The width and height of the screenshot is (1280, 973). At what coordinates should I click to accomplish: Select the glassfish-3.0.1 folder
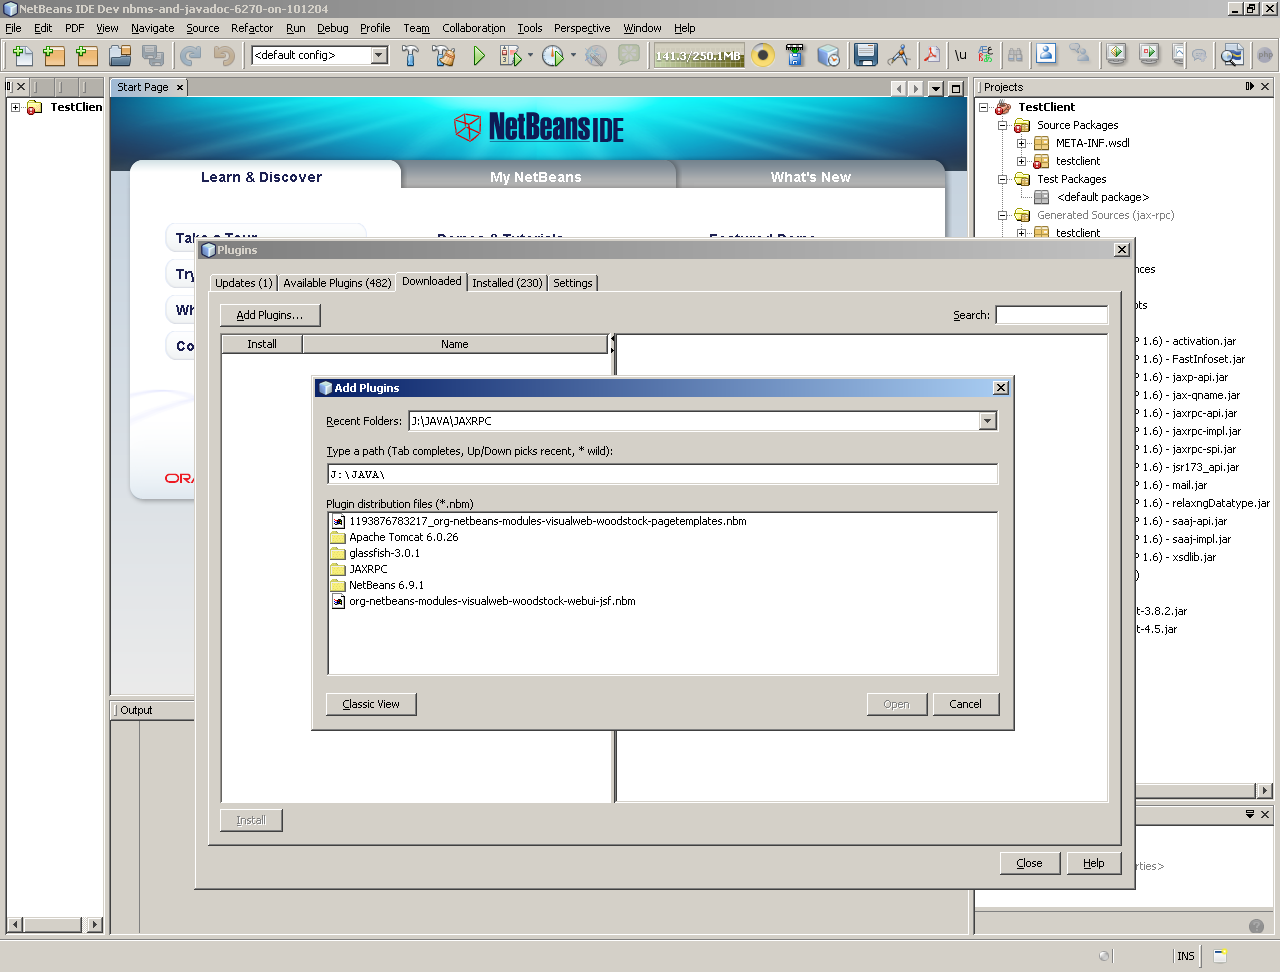[375, 553]
